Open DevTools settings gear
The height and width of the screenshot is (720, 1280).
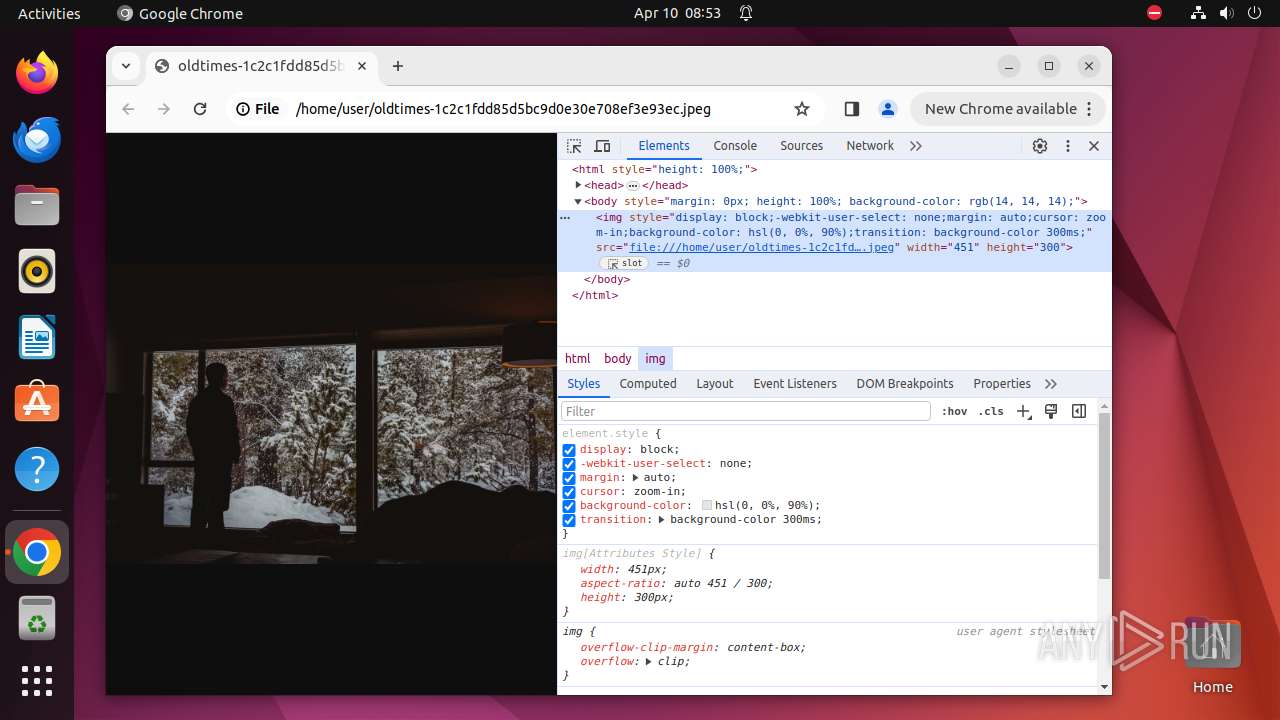tap(1040, 146)
